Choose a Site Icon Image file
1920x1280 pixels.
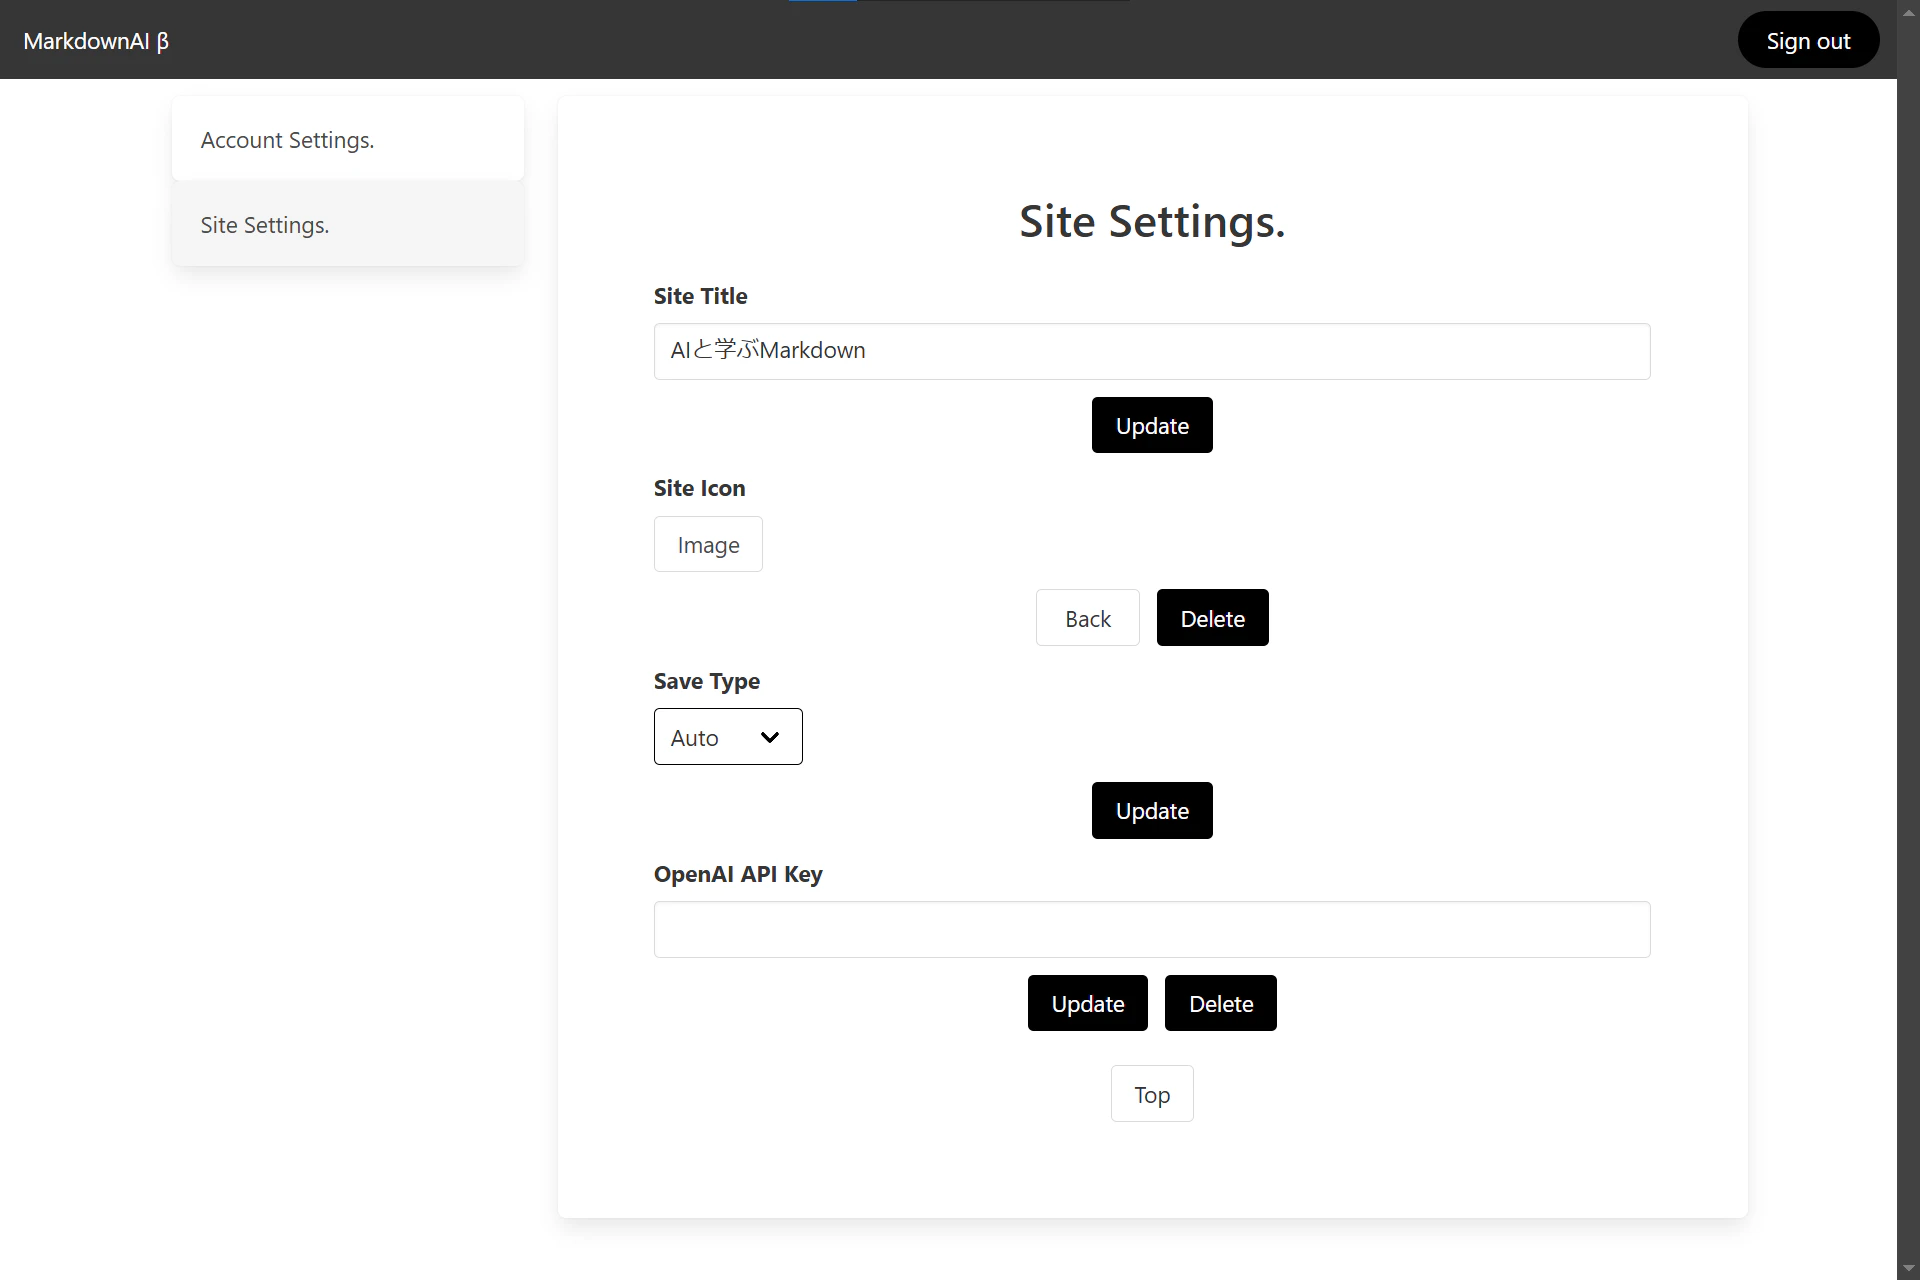(707, 545)
